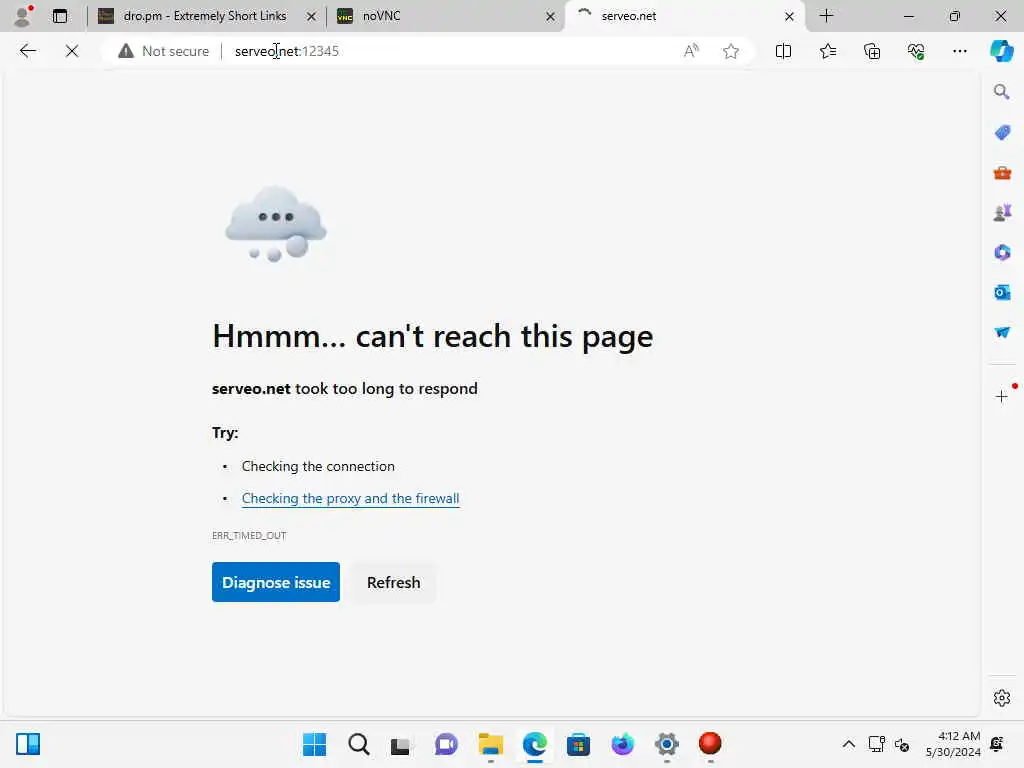The image size is (1024, 768).
Task: Open the sidebar Microsoft 365 icon
Action: [1002, 252]
